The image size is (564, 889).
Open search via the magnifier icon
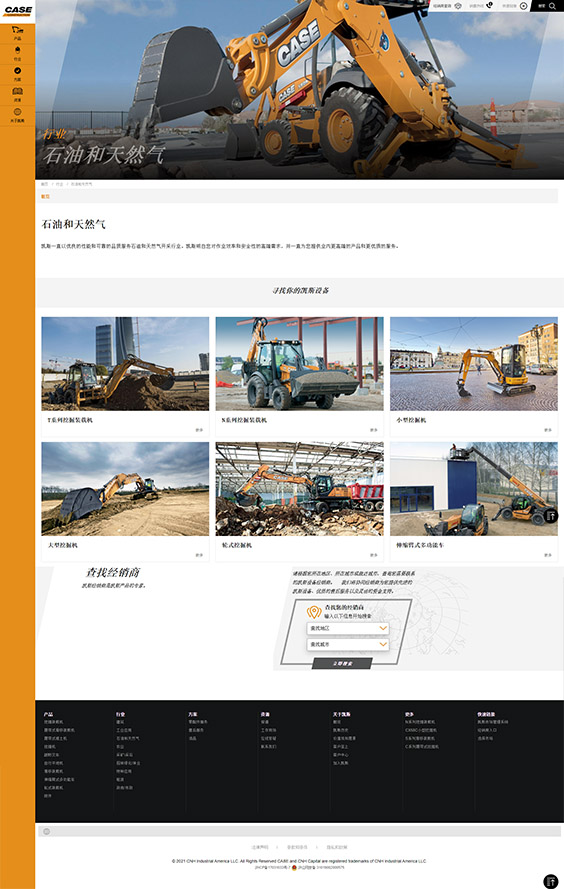coord(552,6)
